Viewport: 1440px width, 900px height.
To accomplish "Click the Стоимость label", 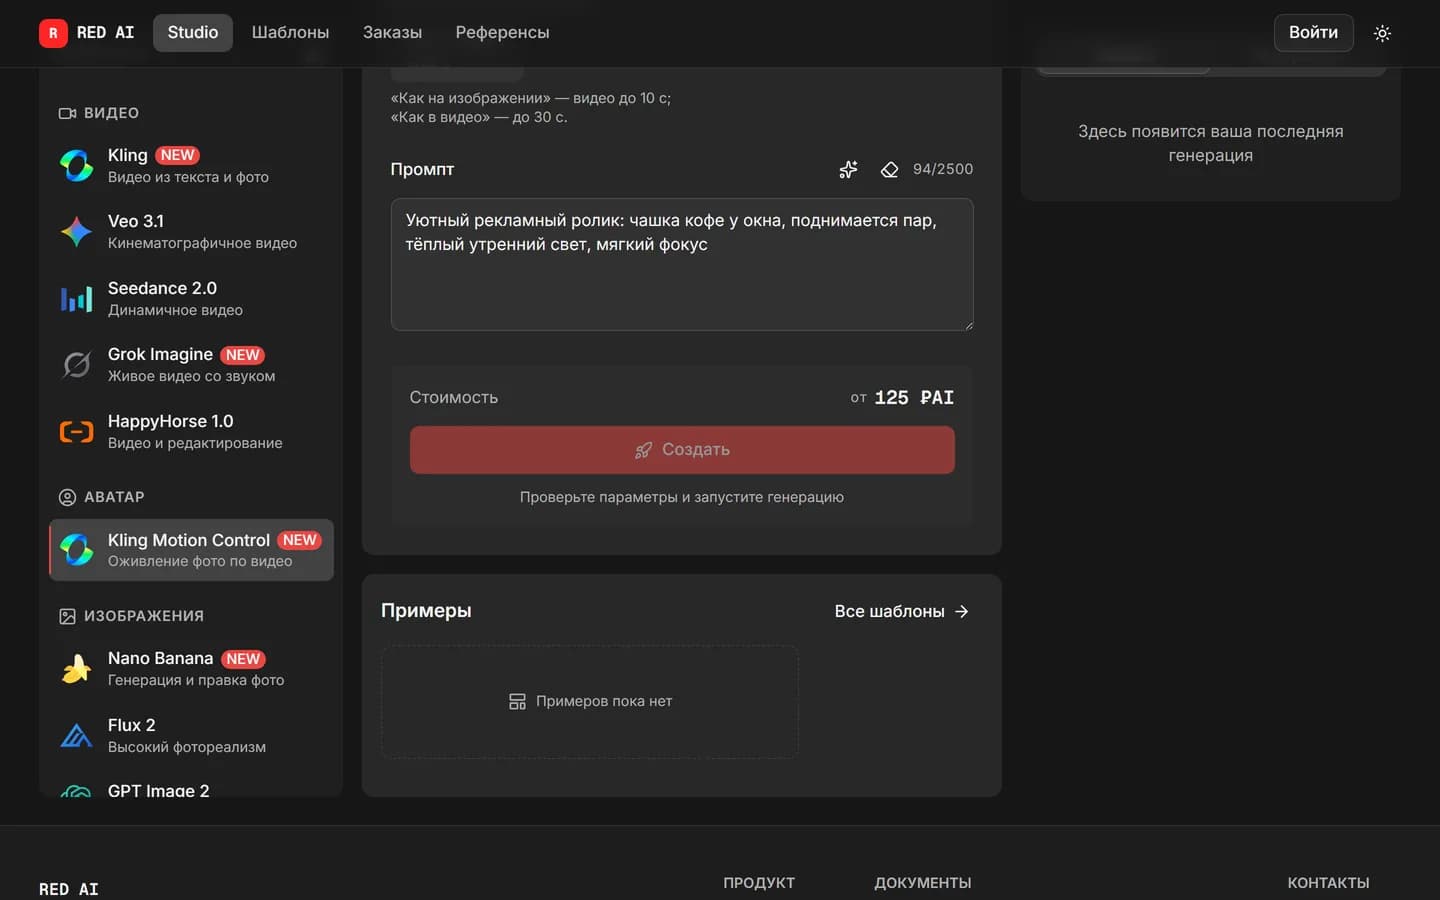I will [x=453, y=397].
